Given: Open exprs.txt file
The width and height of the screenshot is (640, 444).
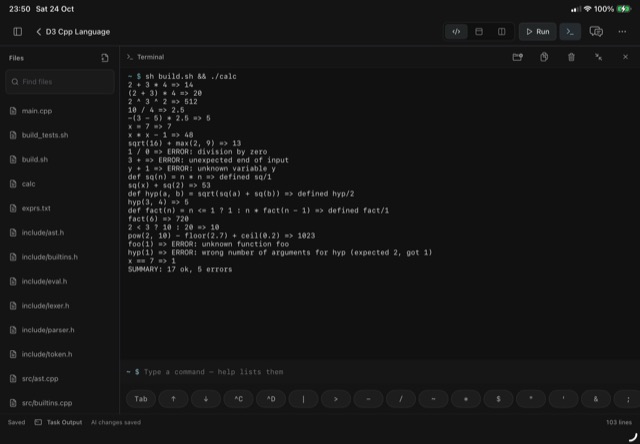Looking at the screenshot, I should click(x=60, y=208).
